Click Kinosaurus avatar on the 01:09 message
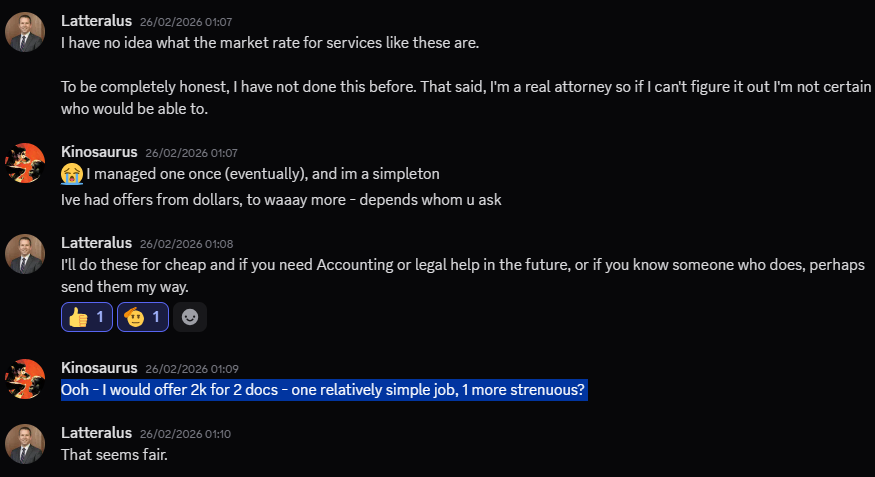875x477 pixels. 25,379
